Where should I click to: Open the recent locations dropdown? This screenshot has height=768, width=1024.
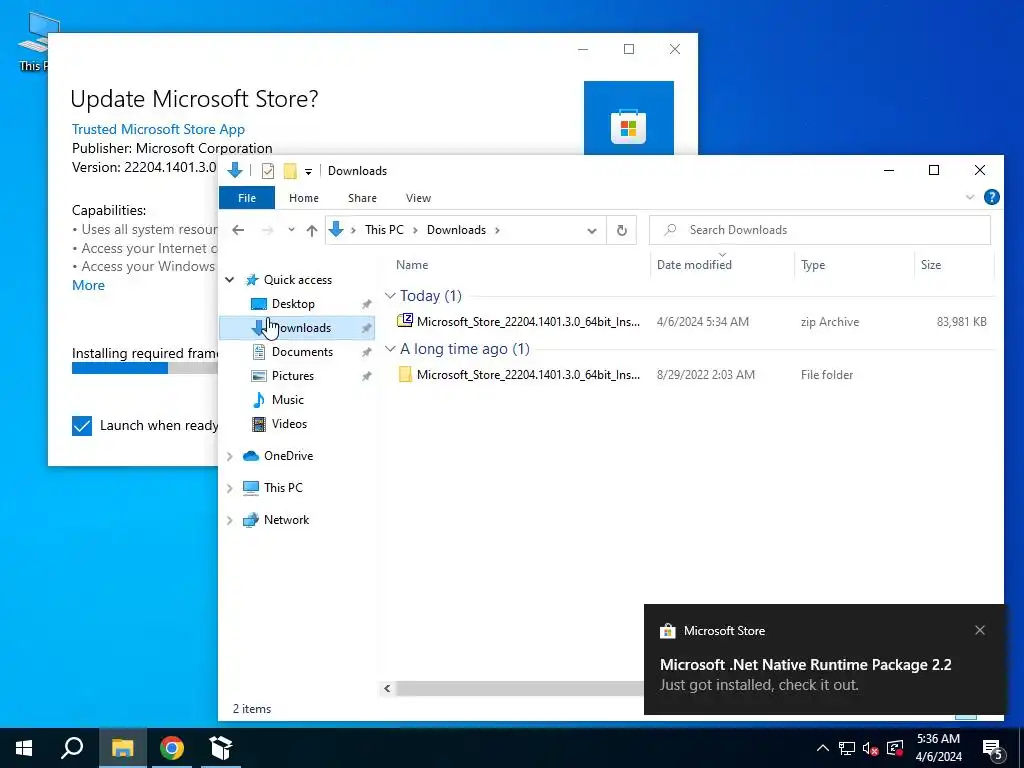click(291, 230)
